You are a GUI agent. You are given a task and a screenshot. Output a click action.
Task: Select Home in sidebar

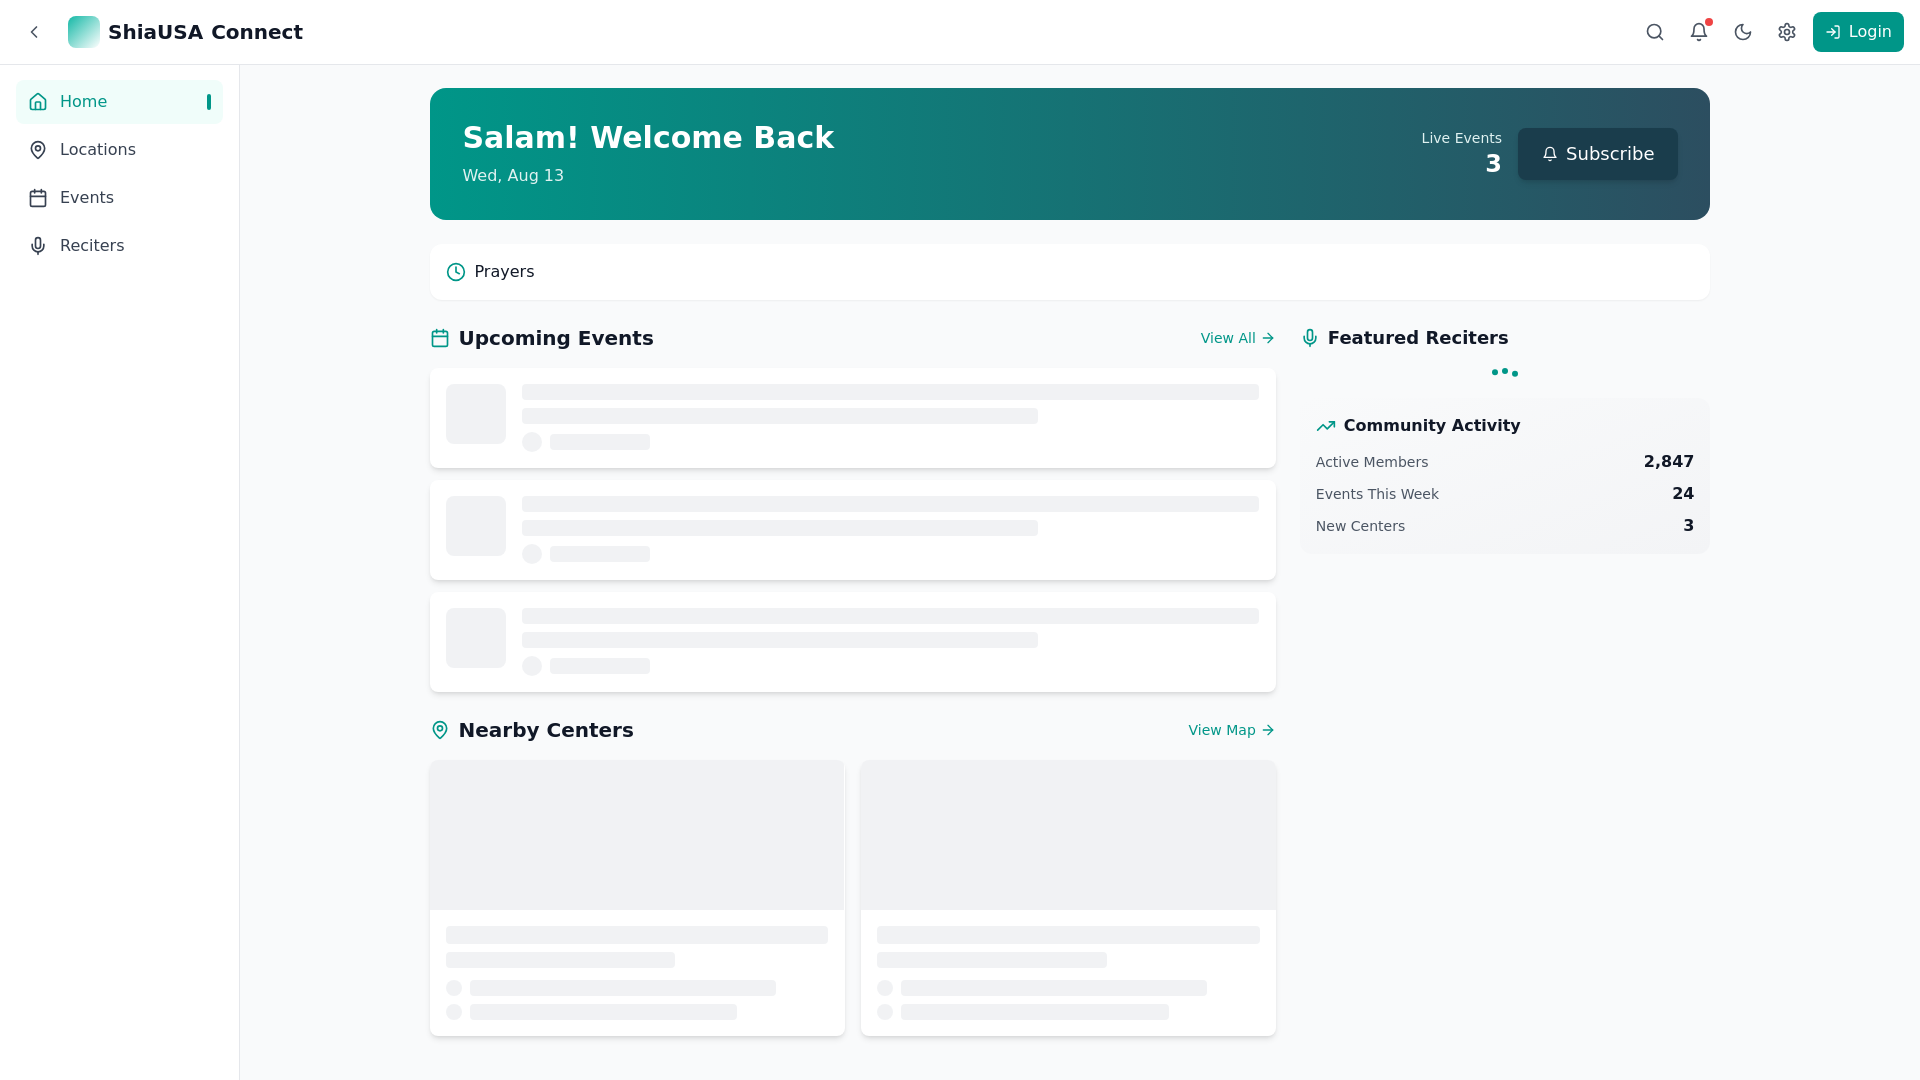click(120, 102)
